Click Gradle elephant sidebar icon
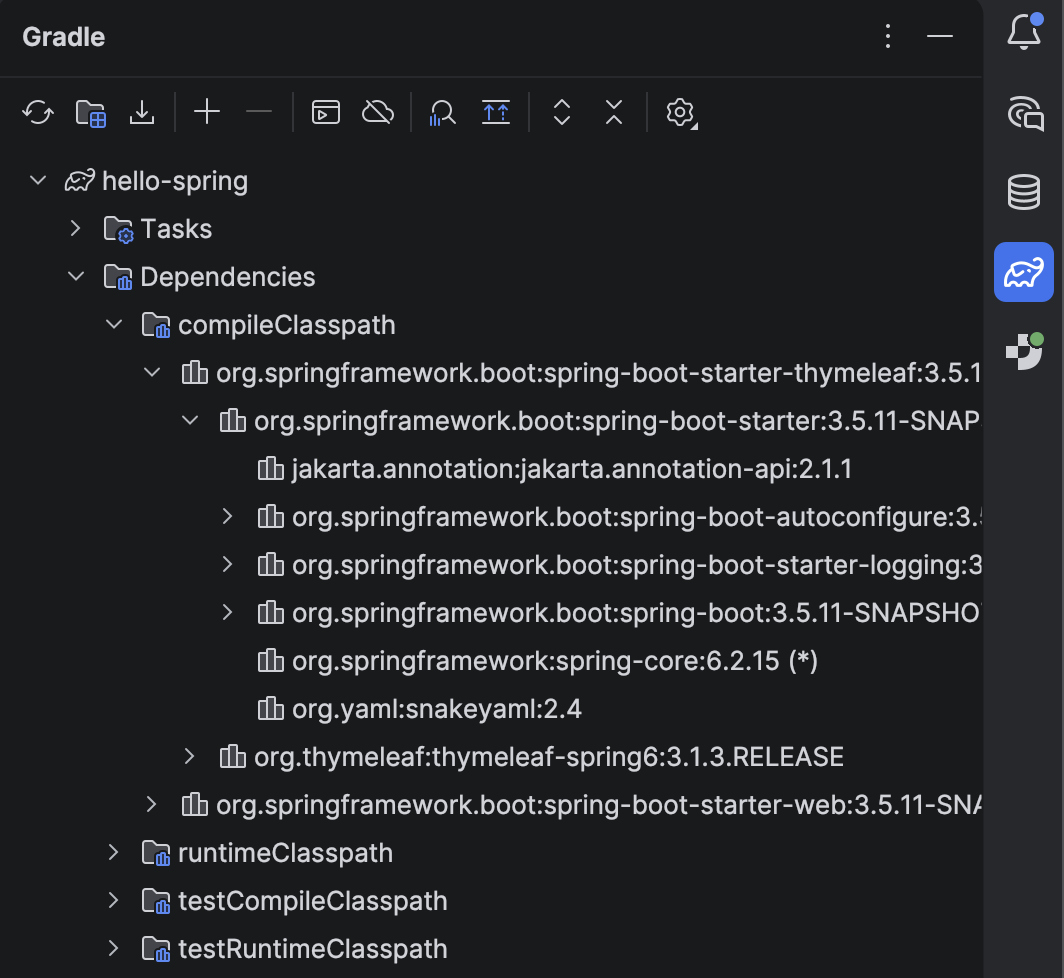This screenshot has height=978, width=1064. (1024, 271)
